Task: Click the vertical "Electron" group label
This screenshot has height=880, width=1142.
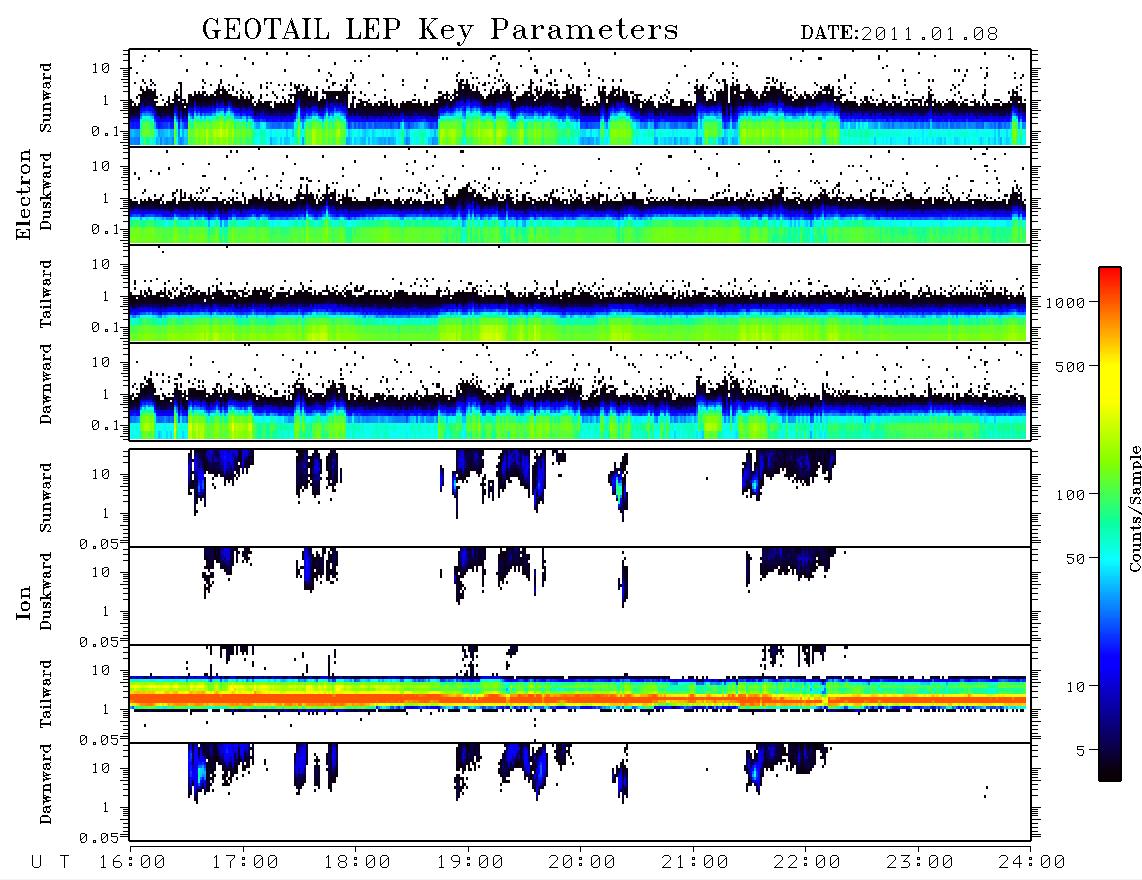Action: [x=23, y=194]
